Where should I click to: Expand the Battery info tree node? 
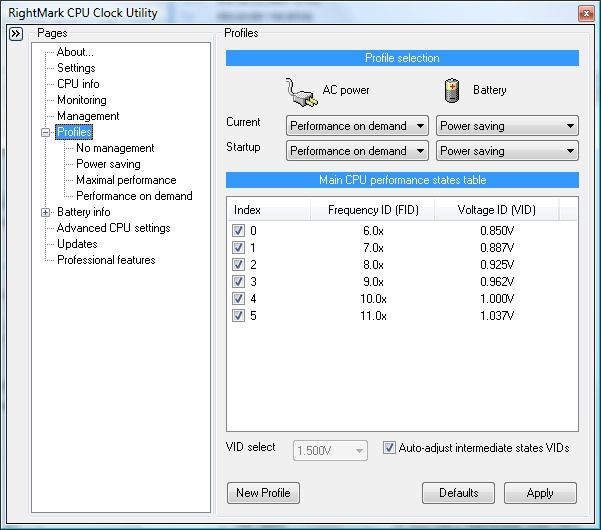pos(46,212)
